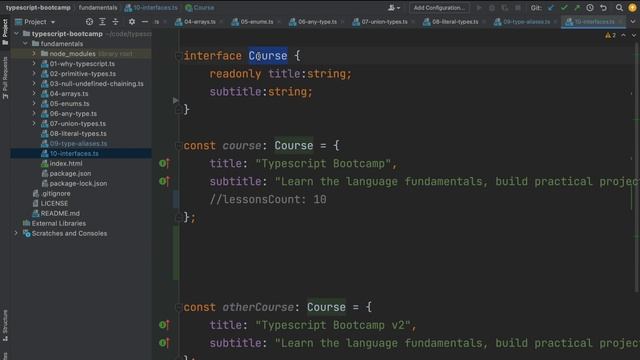Click the Select Opened File locate icon
640x360 pixels.
[89, 22]
